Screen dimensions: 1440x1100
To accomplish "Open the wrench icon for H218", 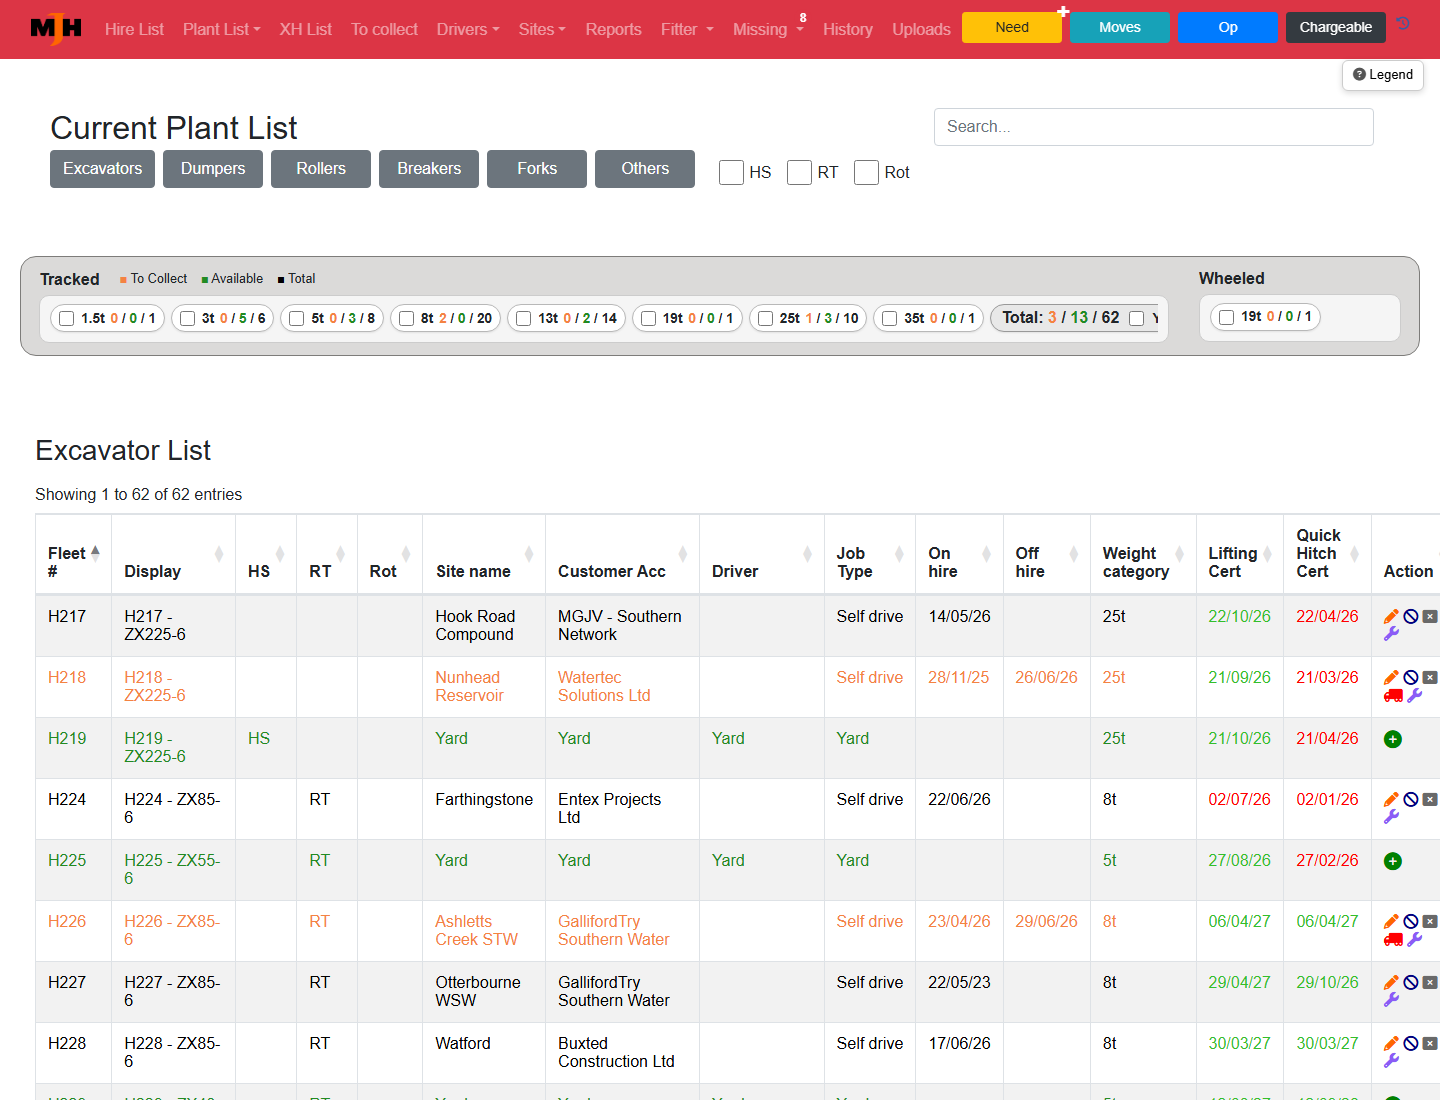I will pos(1414,695).
